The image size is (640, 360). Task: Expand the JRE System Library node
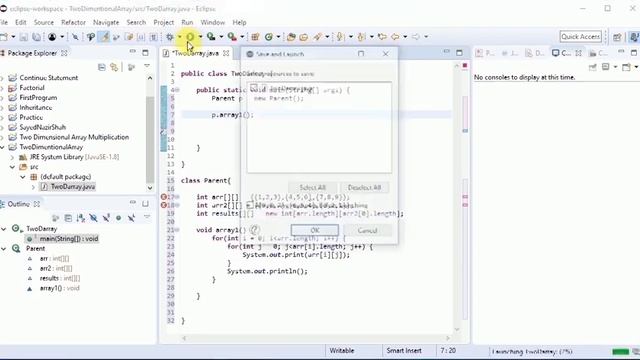[12, 157]
